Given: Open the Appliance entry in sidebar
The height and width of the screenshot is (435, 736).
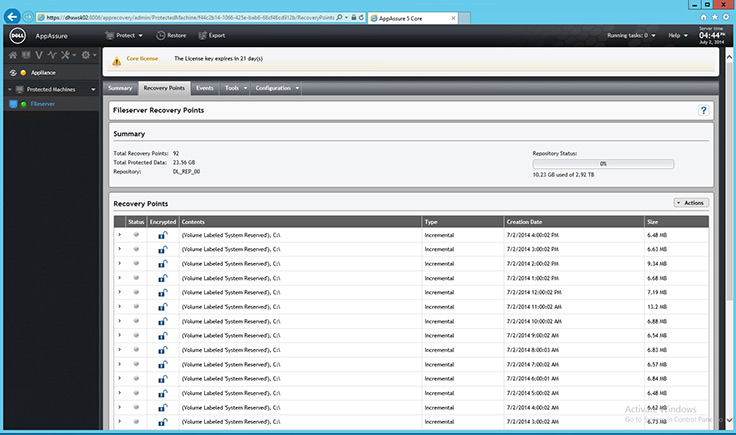Looking at the screenshot, I should coord(43,73).
